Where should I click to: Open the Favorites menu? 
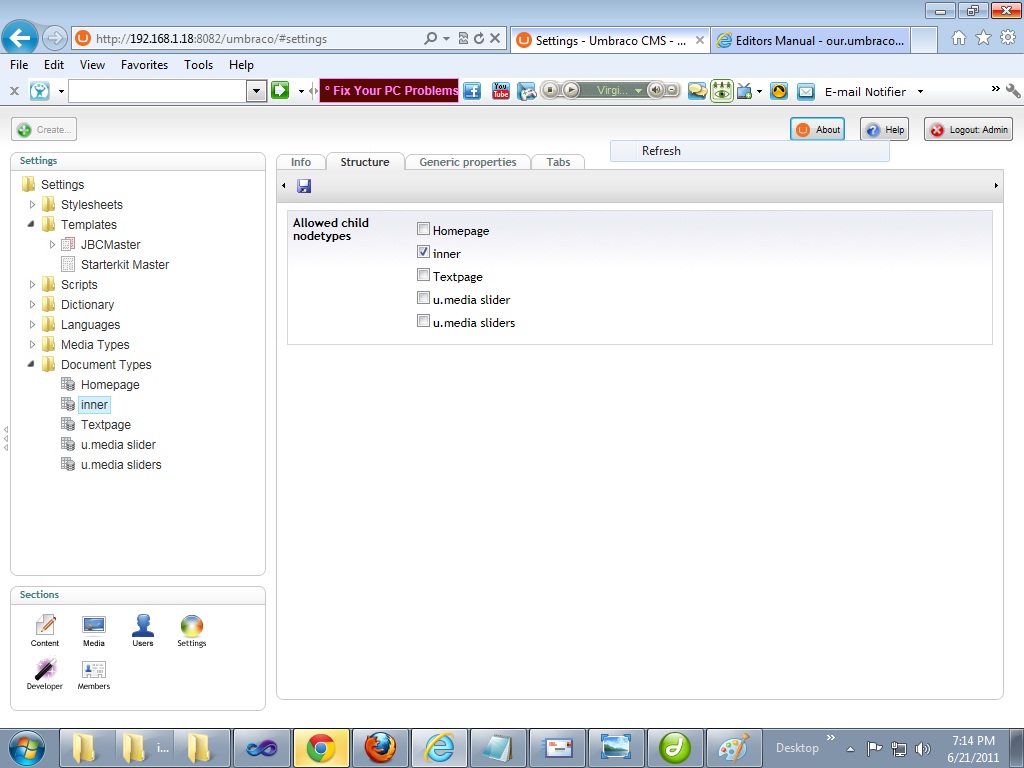144,65
